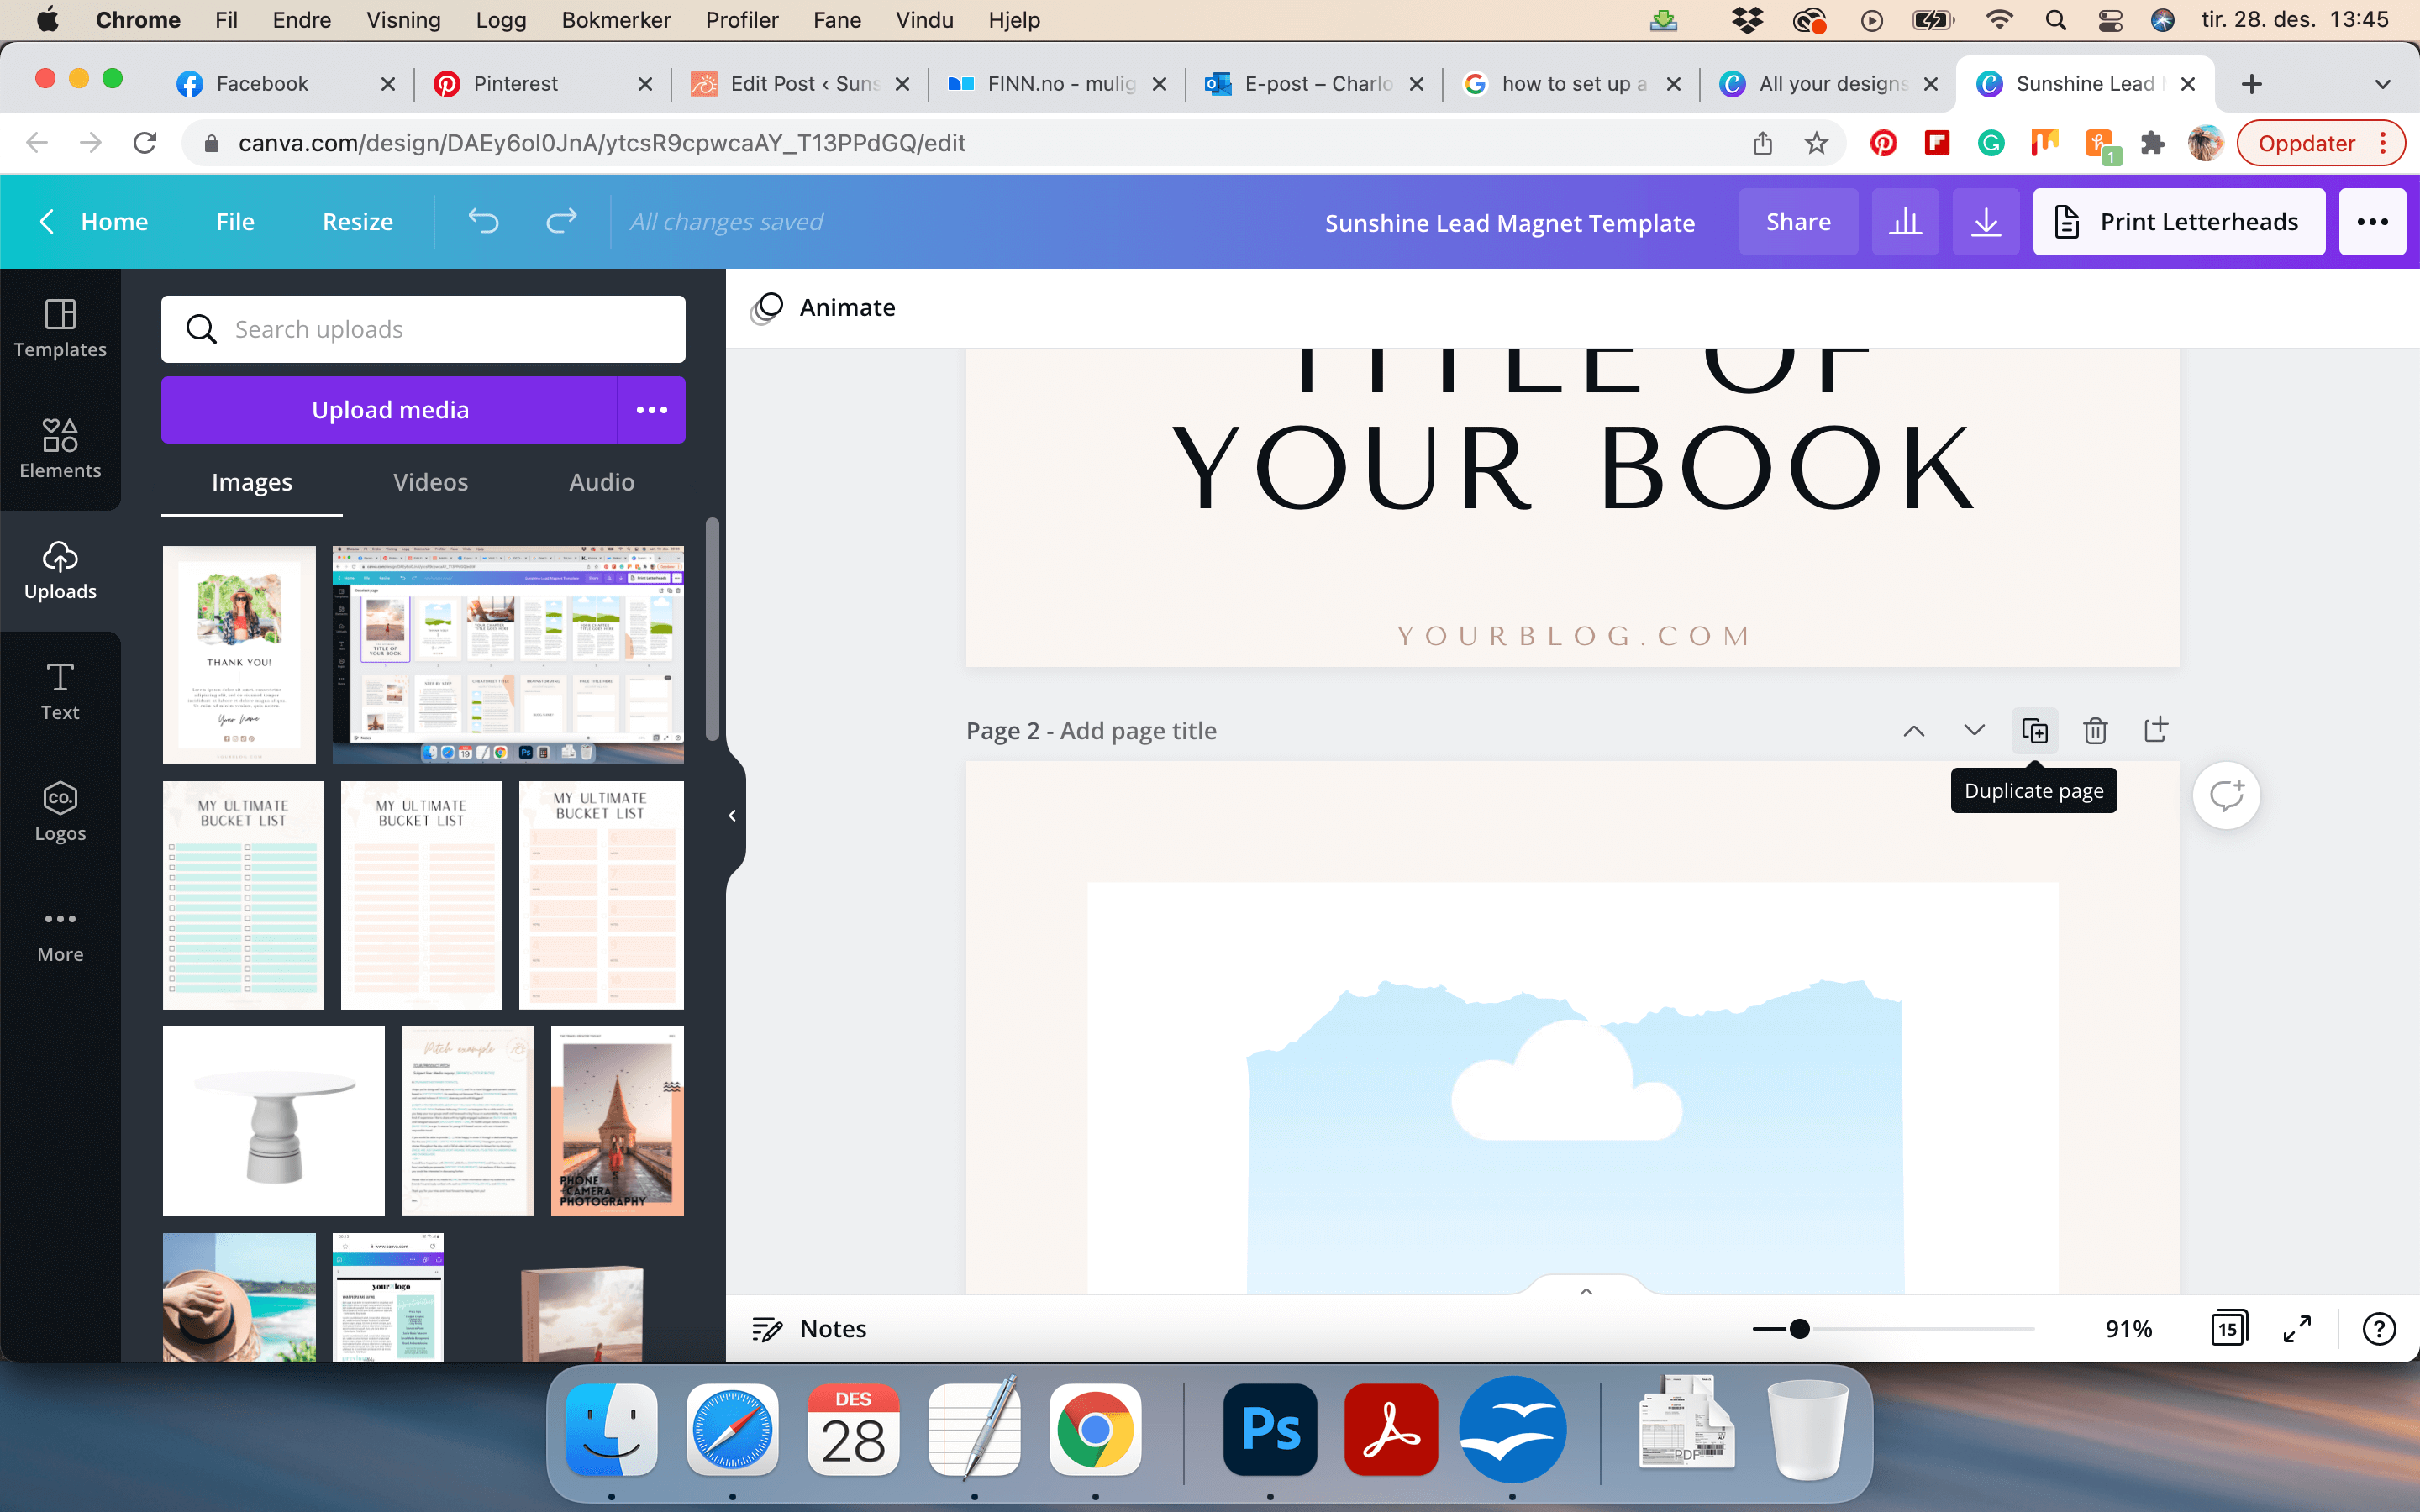This screenshot has height=1512, width=2420.
Task: Expand the page thumbnails strip
Action: (1586, 1290)
